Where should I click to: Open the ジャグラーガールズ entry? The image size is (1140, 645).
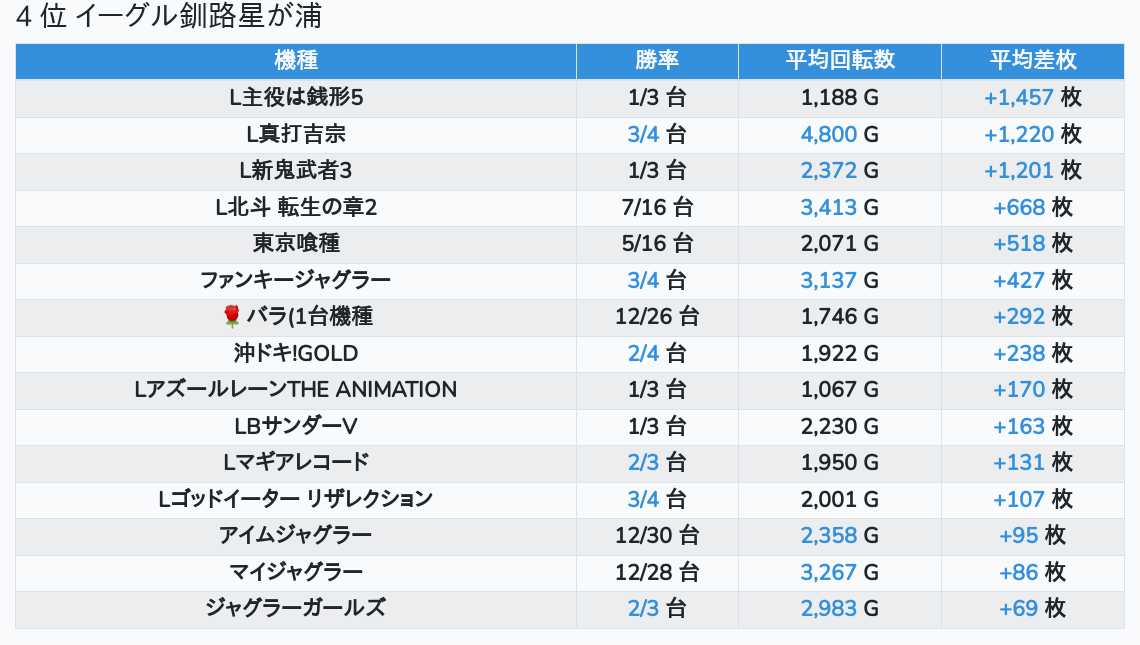click(295, 608)
